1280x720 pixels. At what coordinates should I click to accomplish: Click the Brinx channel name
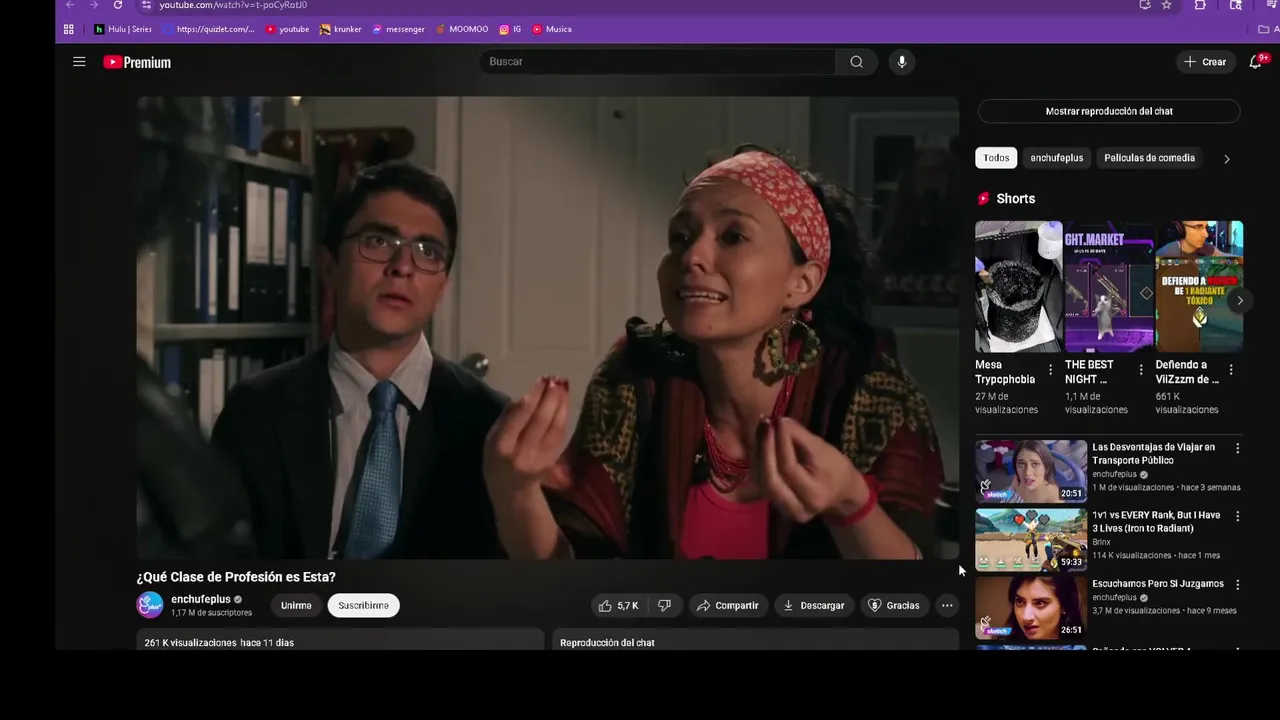coord(1101,542)
